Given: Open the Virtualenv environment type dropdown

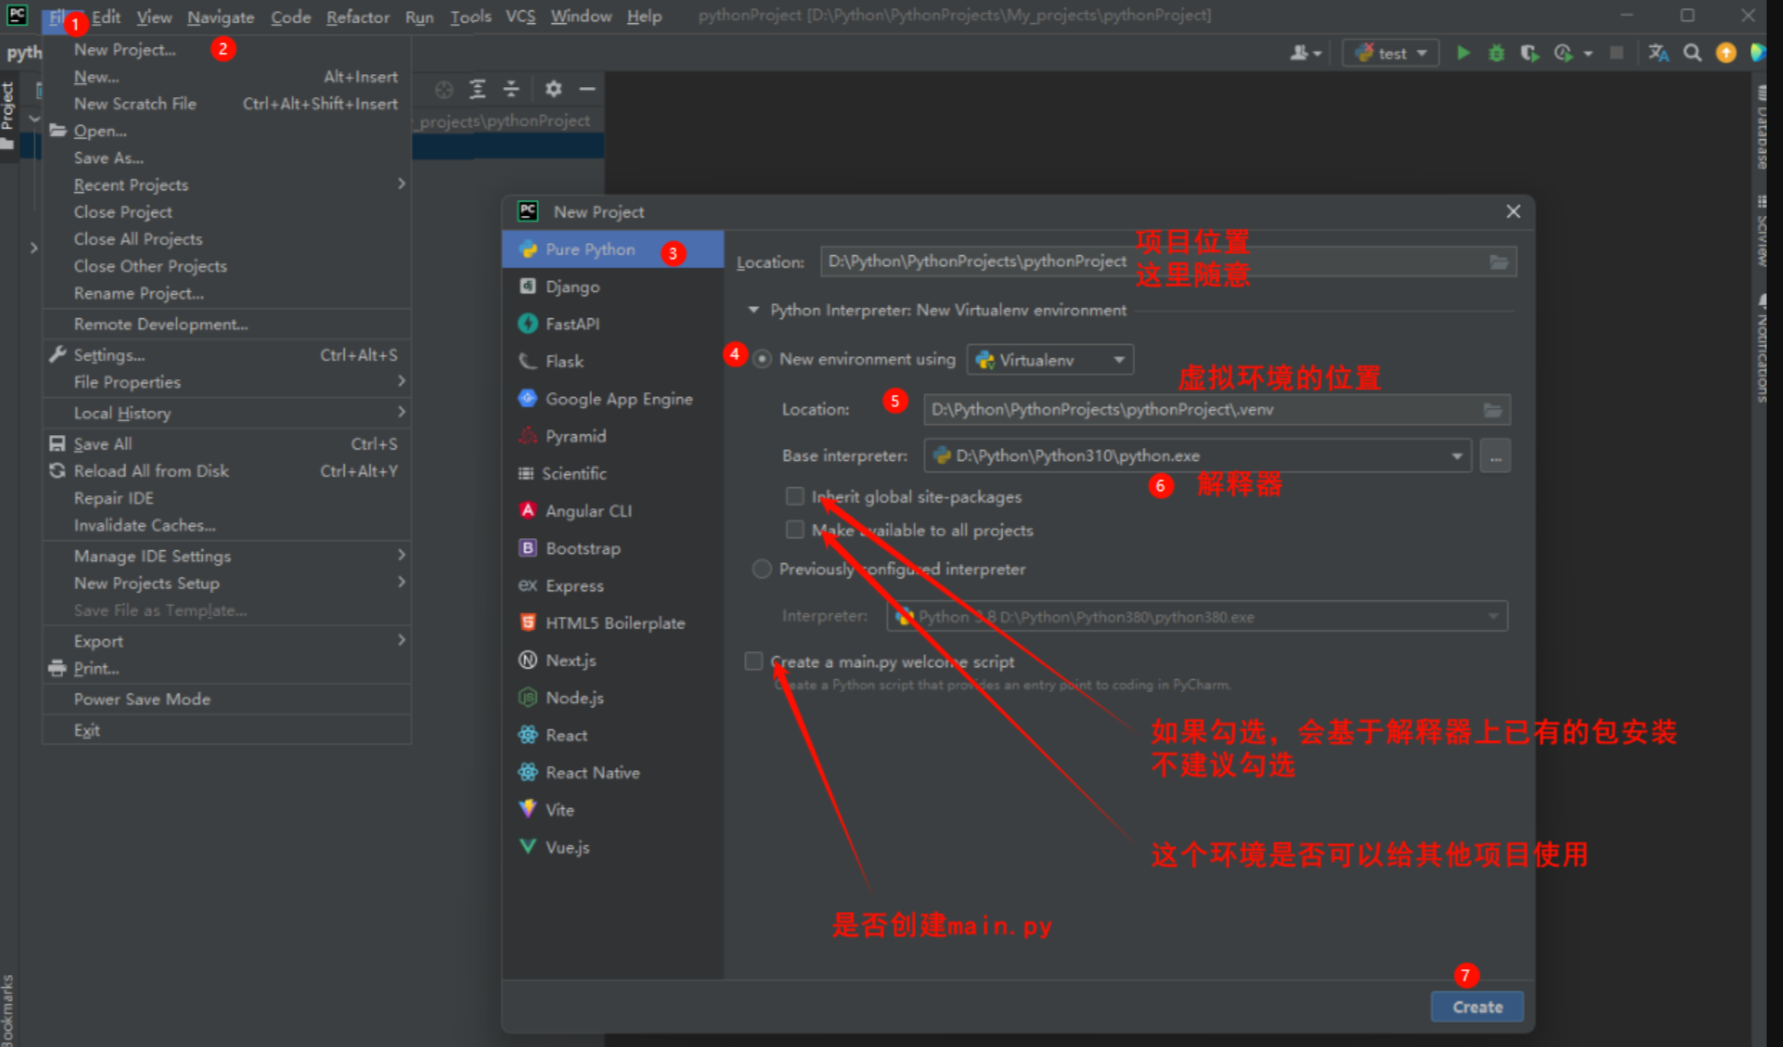Looking at the screenshot, I should pyautogui.click(x=1050, y=360).
